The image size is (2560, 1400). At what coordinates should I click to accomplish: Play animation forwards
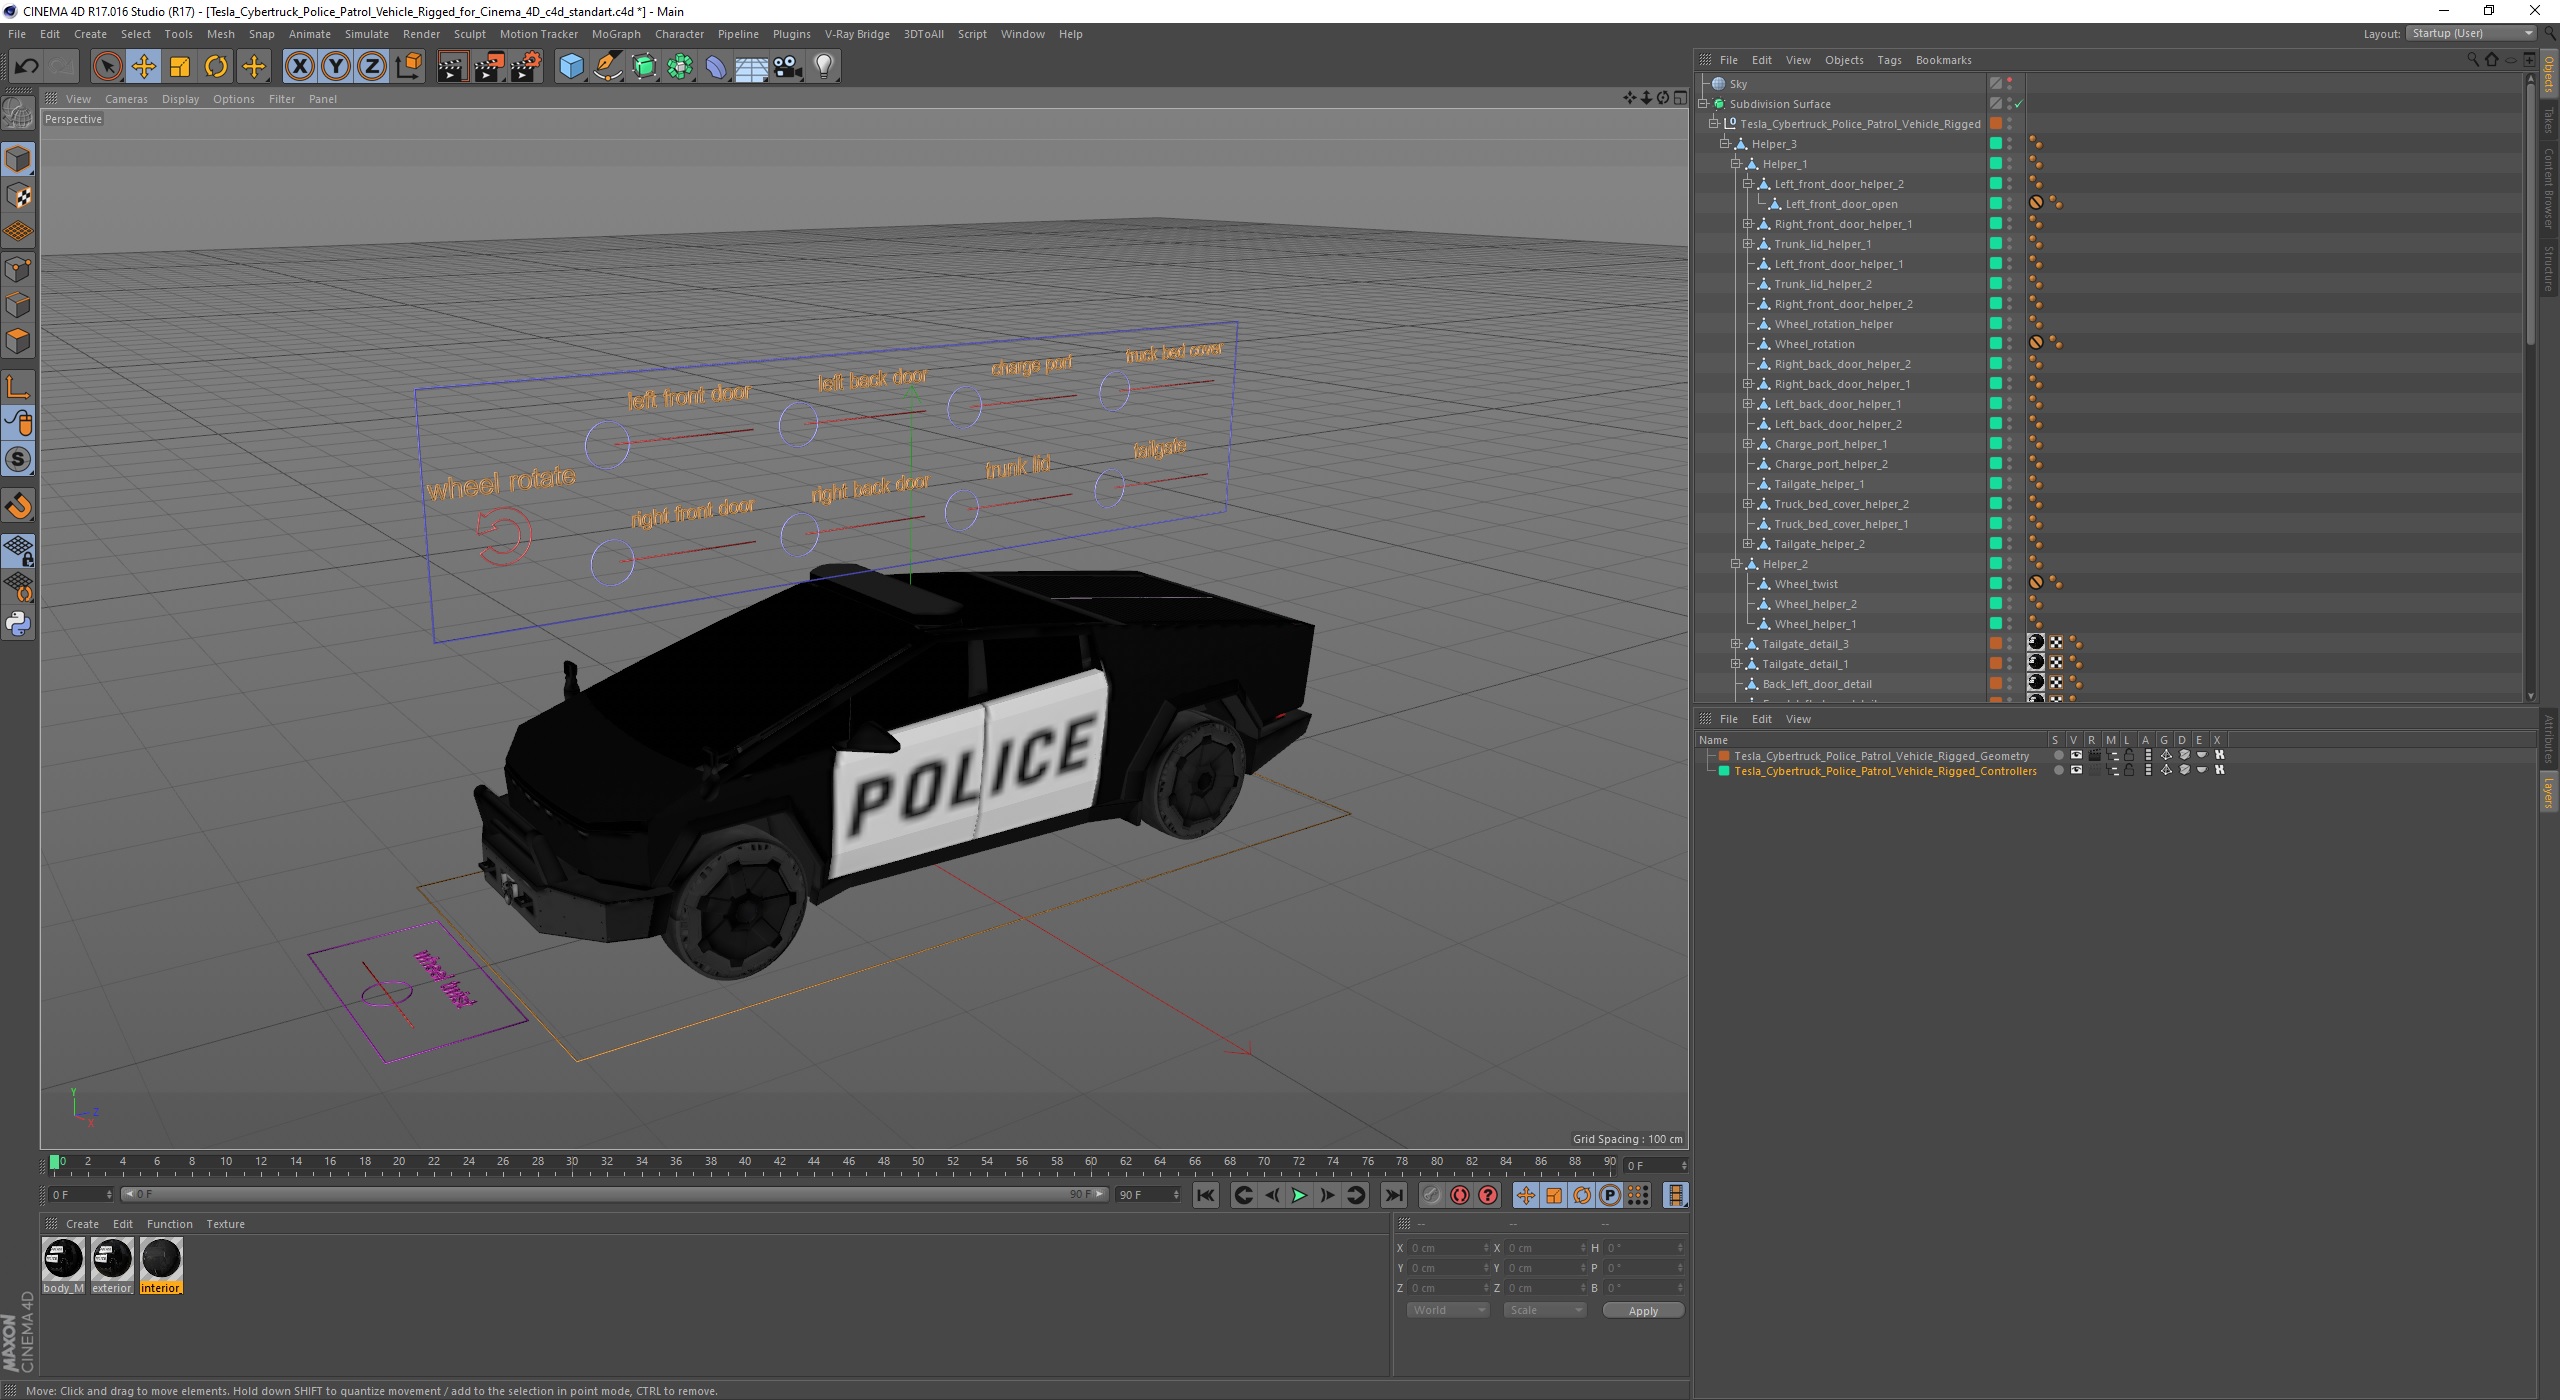click(1299, 1195)
